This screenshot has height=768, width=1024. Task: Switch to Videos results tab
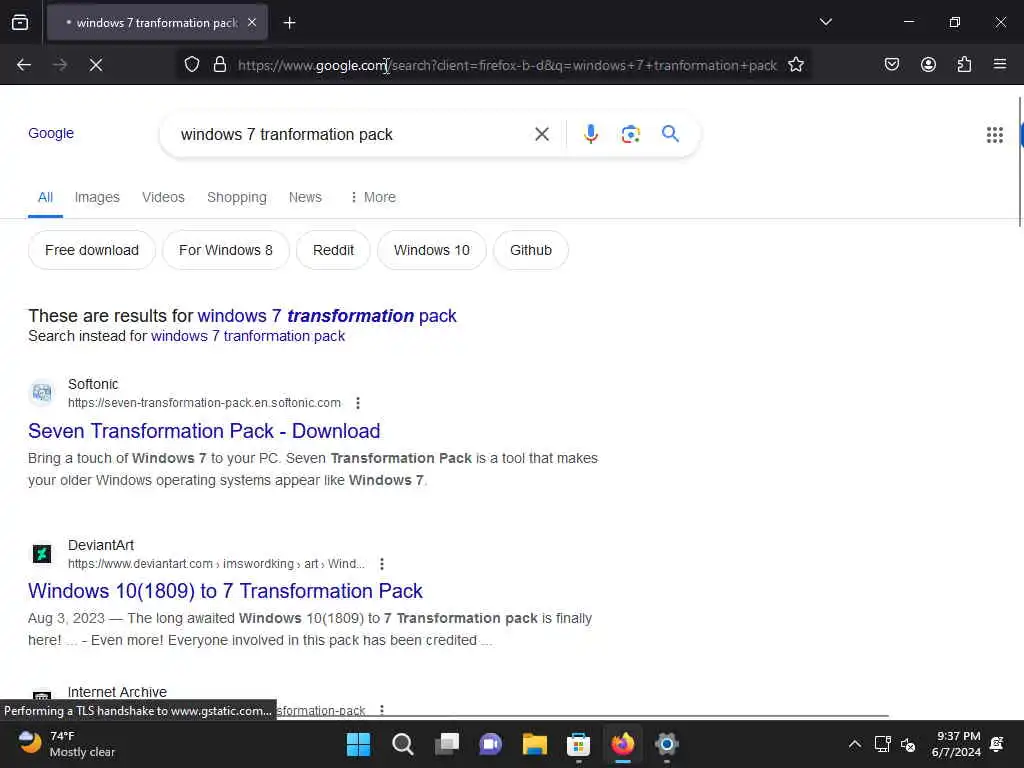[x=163, y=197]
